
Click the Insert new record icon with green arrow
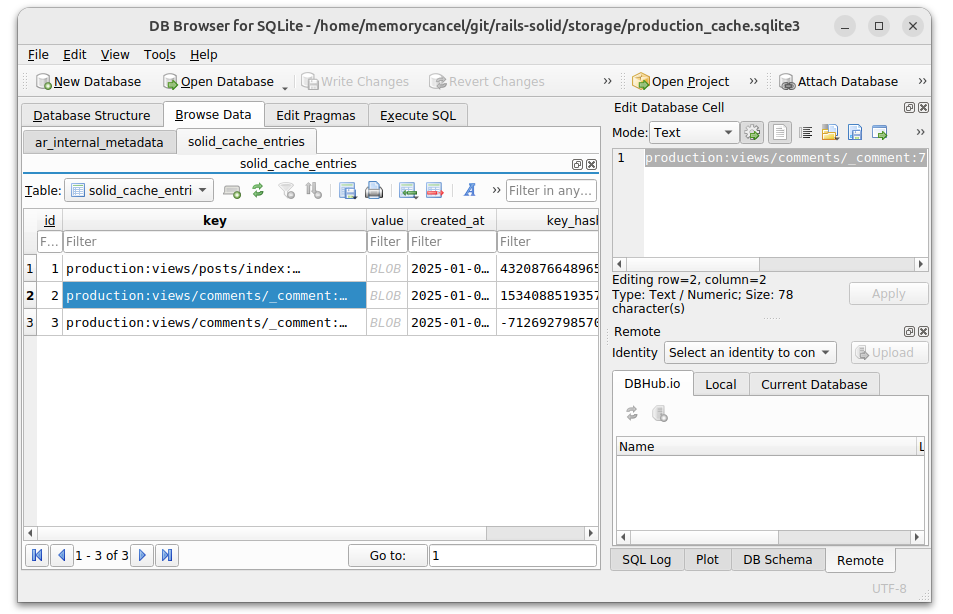tap(408, 191)
